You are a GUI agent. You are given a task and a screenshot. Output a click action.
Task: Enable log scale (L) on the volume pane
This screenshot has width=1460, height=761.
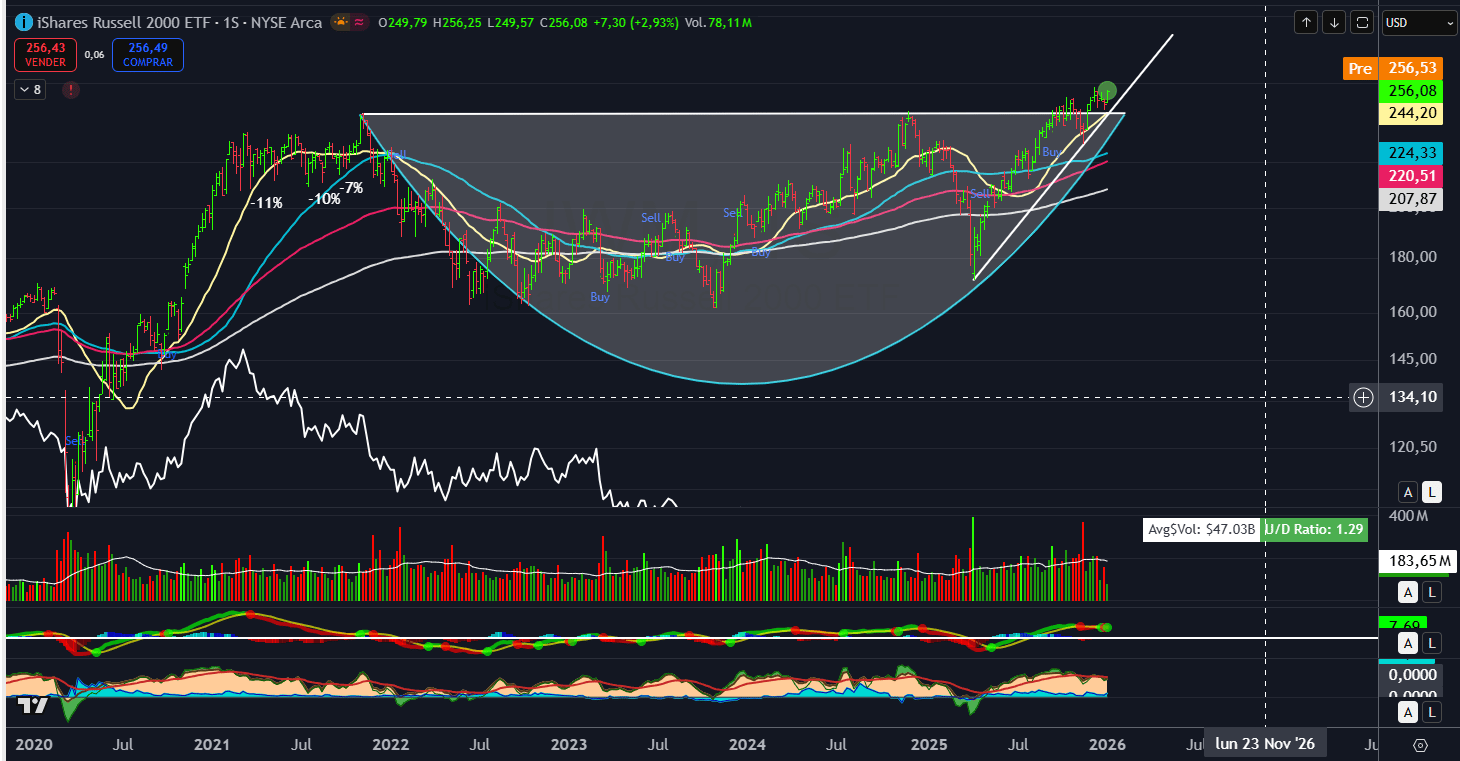pos(1433,593)
